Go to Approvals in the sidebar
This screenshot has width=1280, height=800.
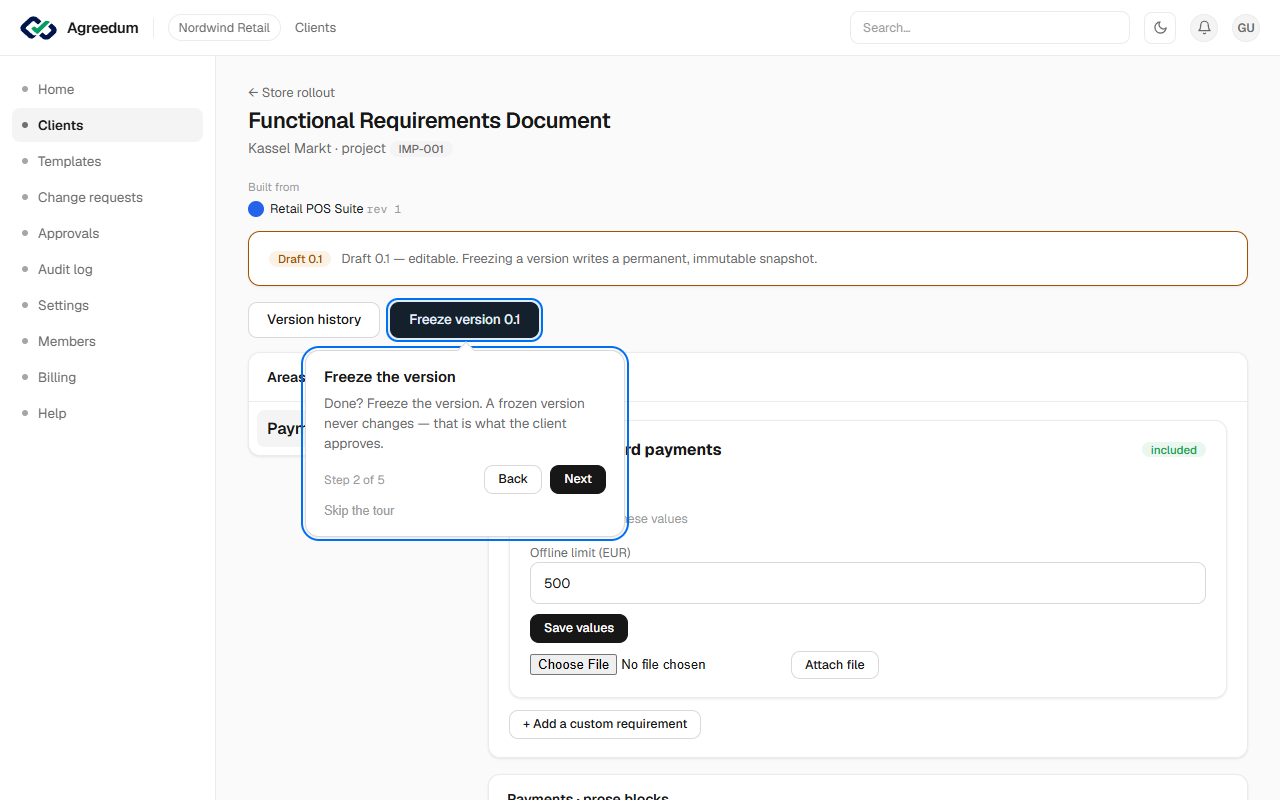[107, 233]
